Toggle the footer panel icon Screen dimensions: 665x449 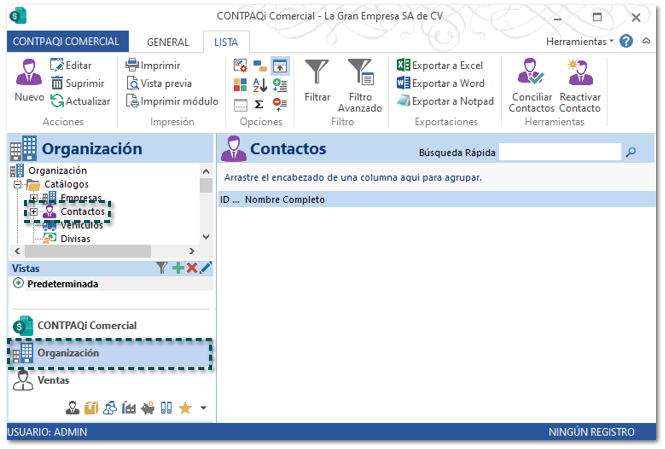pos(240,104)
